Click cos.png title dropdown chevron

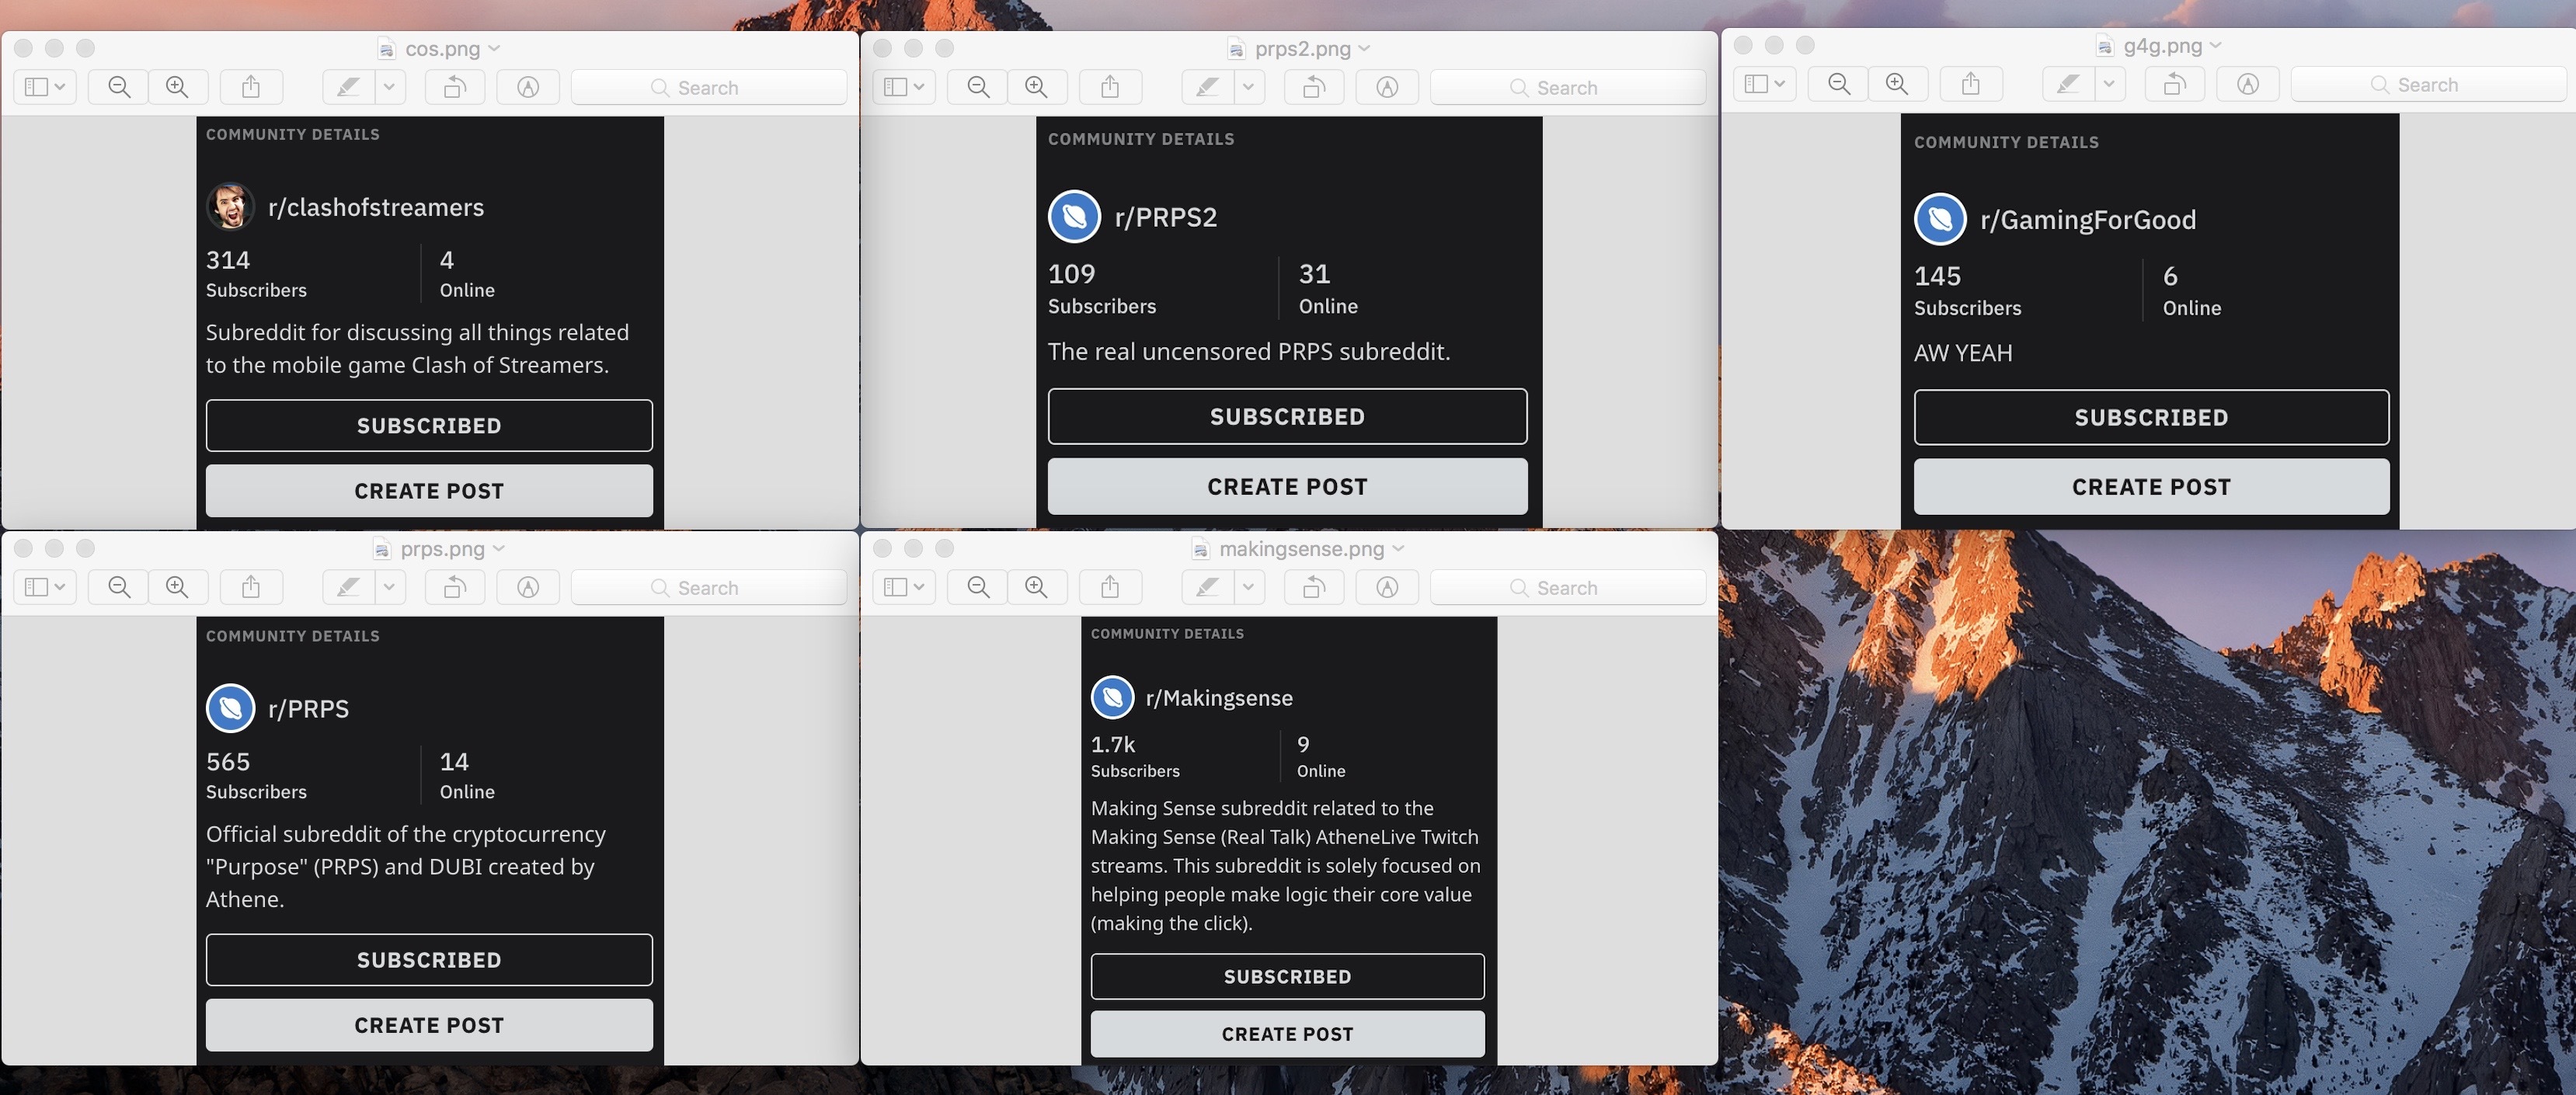[494, 48]
